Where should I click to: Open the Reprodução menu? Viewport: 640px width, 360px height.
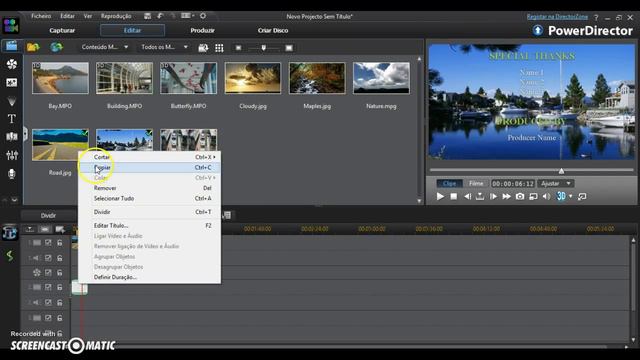[x=116, y=16]
